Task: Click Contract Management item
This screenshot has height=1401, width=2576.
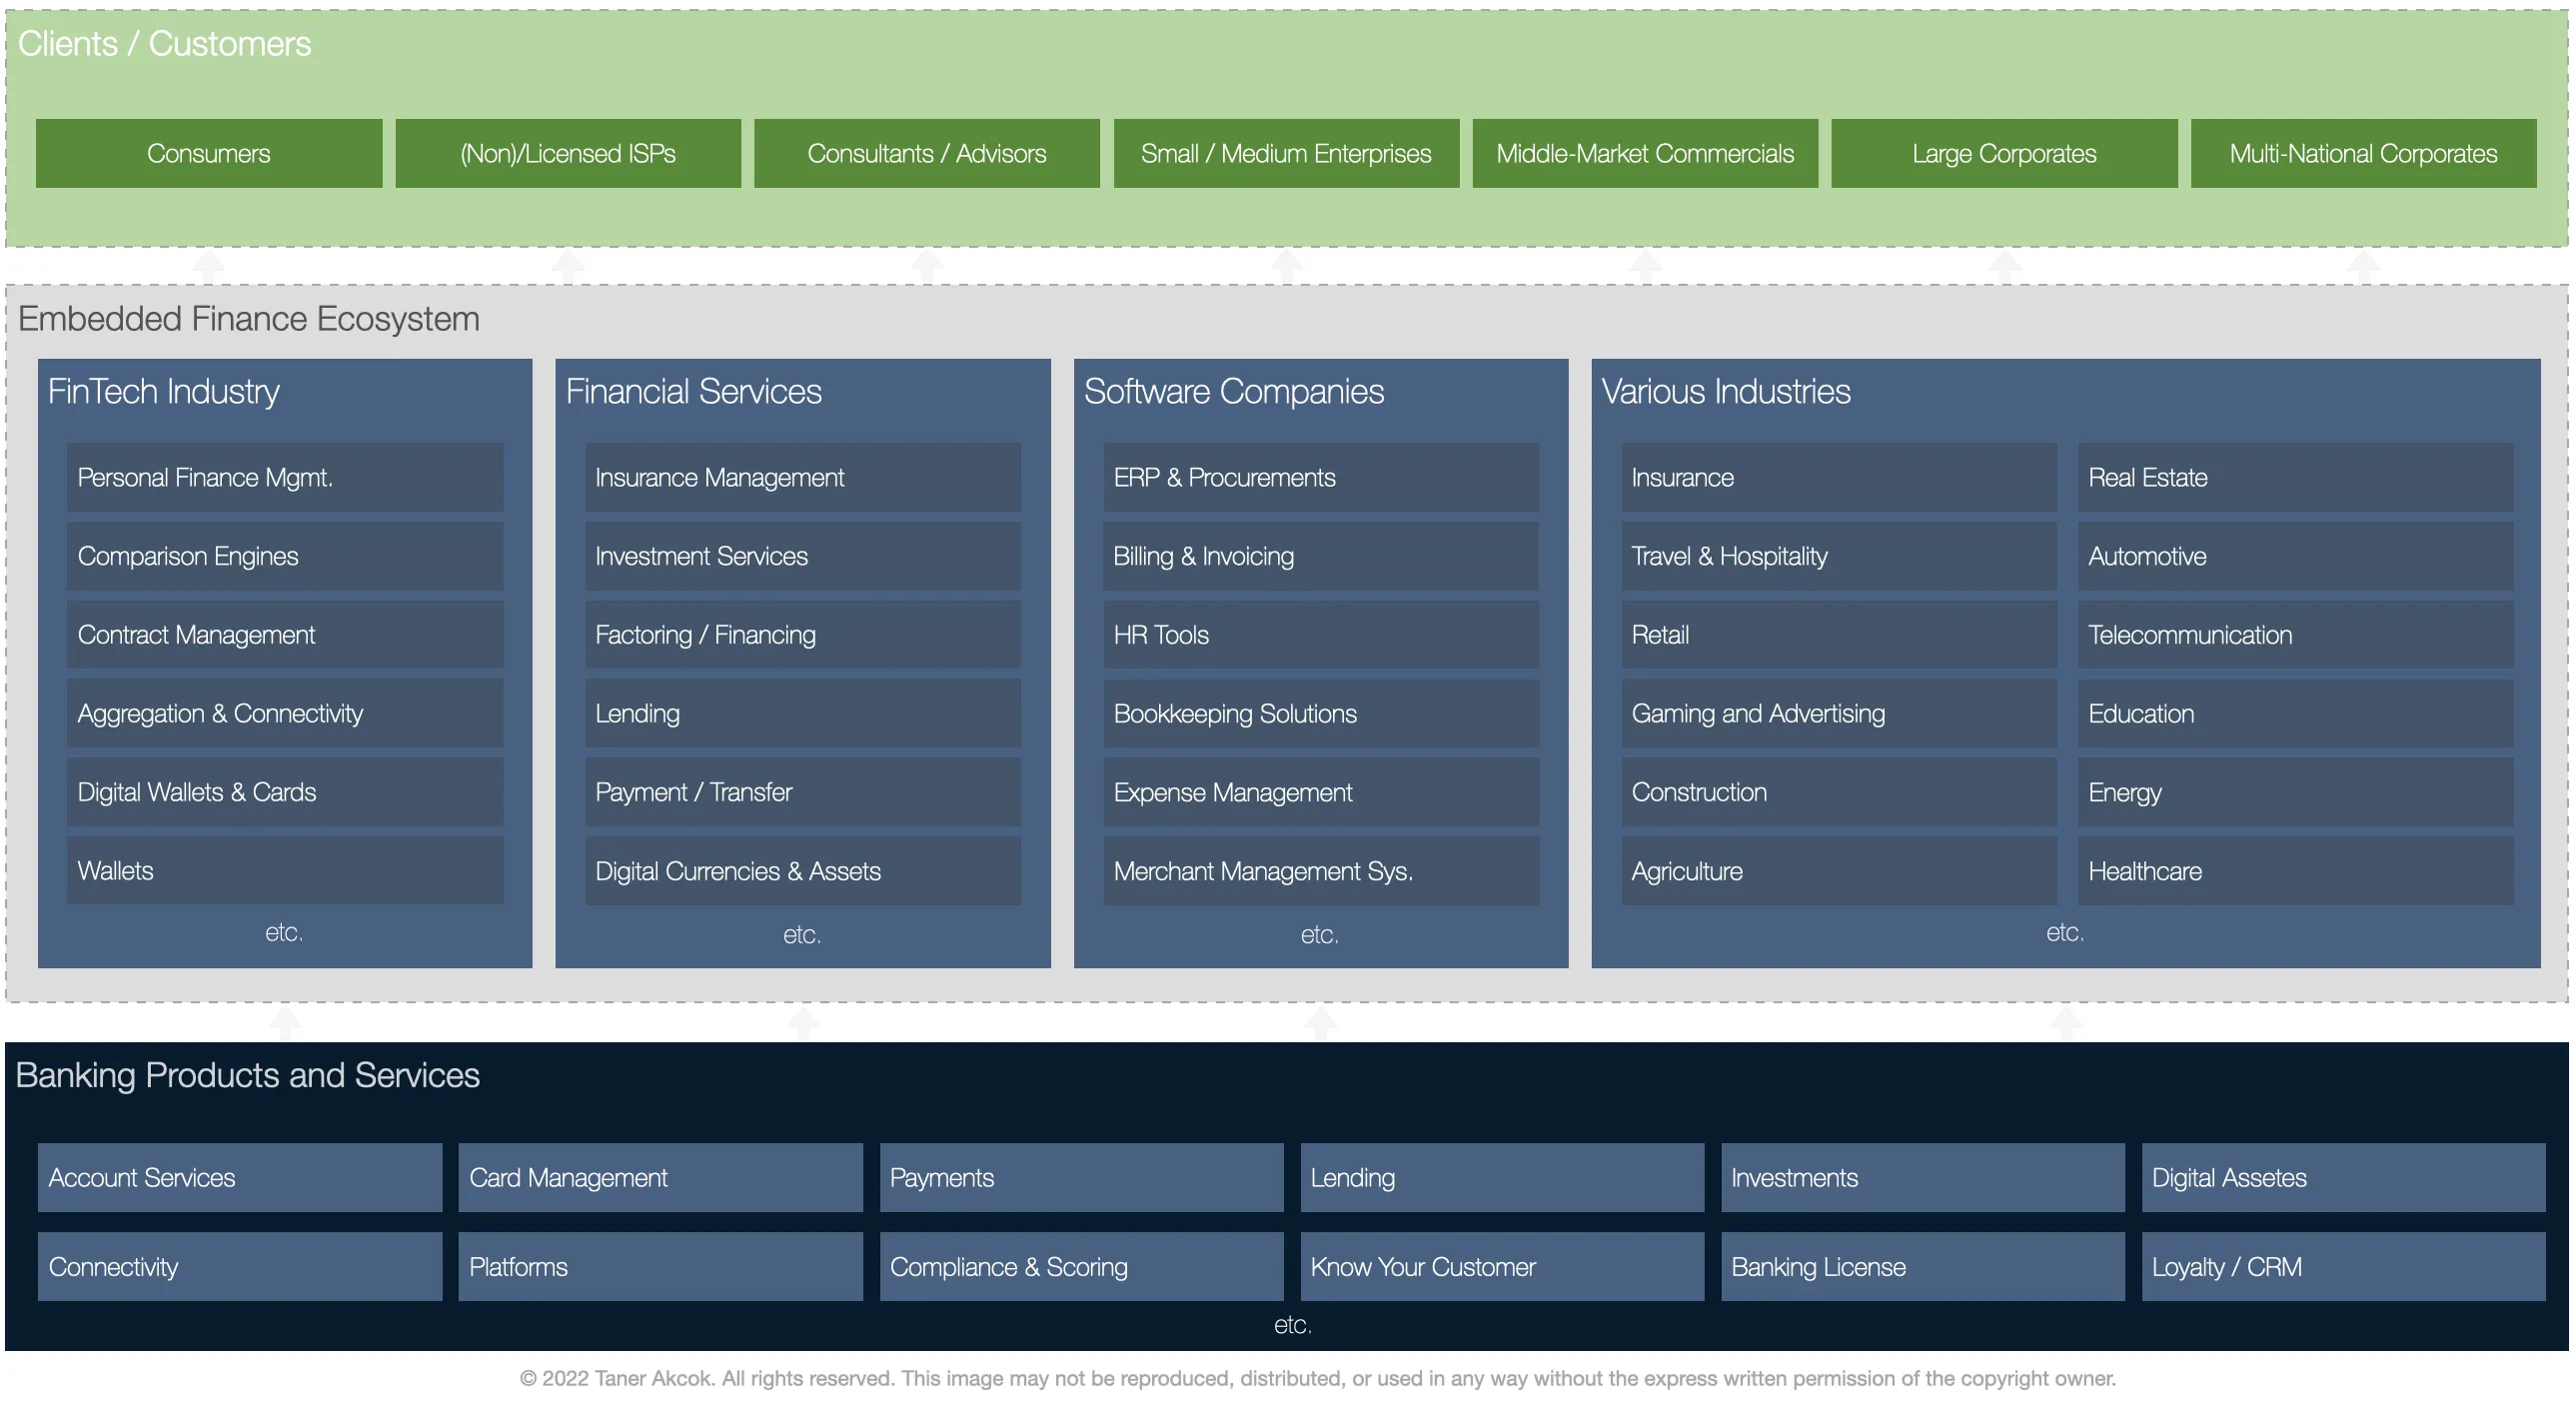Action: (285, 635)
